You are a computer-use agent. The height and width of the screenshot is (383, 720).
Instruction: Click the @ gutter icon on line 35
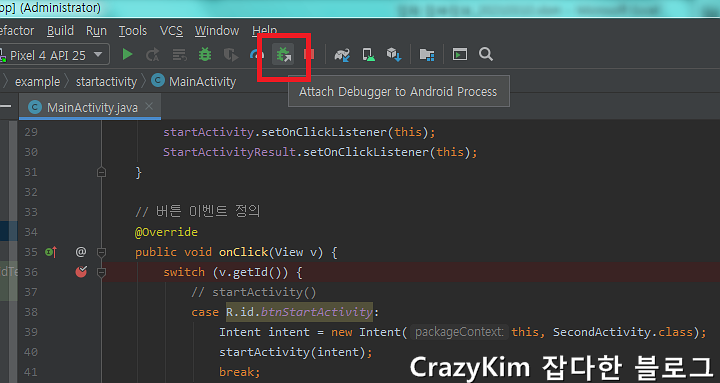[81, 252]
